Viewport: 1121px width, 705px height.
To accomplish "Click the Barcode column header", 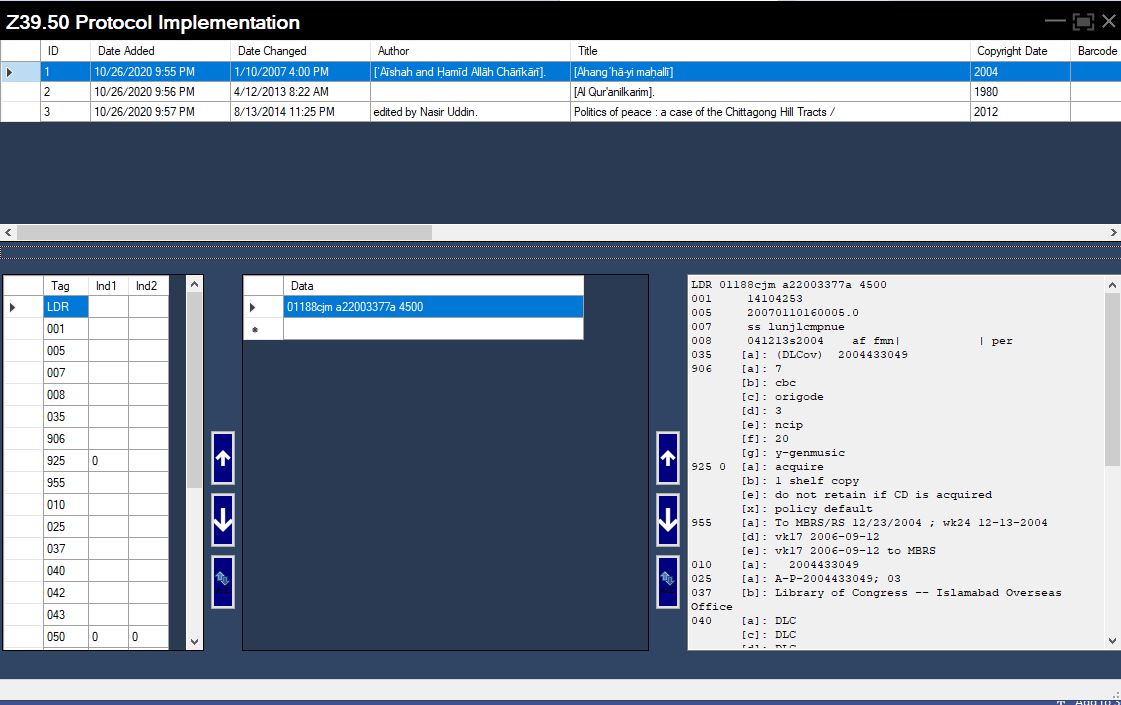I will 1096,50.
